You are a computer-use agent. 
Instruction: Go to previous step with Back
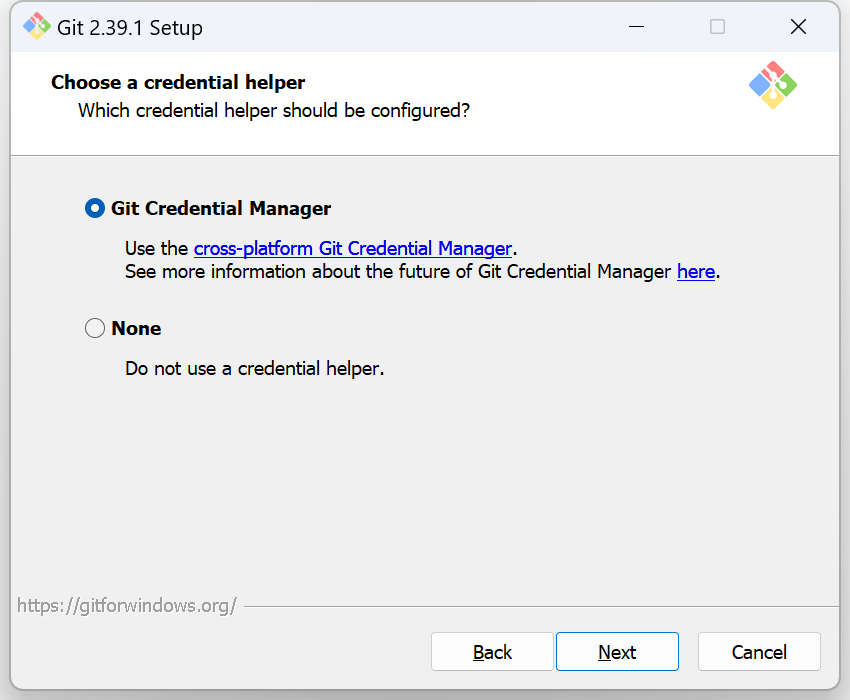[492, 652]
